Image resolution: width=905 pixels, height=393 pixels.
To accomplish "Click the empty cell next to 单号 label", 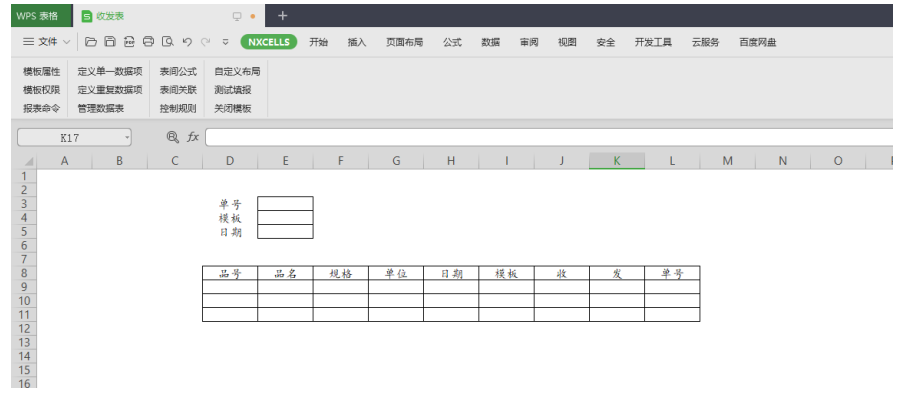I will (x=285, y=204).
